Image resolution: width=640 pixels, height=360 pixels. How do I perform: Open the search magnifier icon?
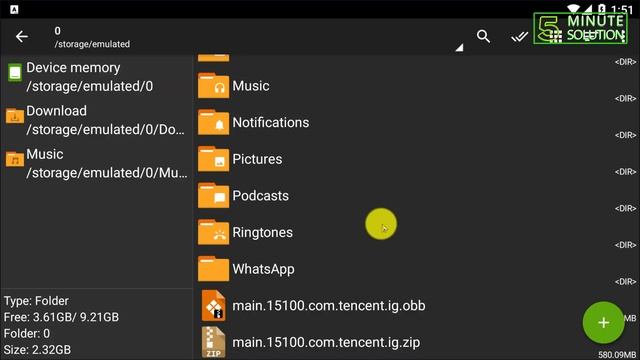click(x=483, y=37)
